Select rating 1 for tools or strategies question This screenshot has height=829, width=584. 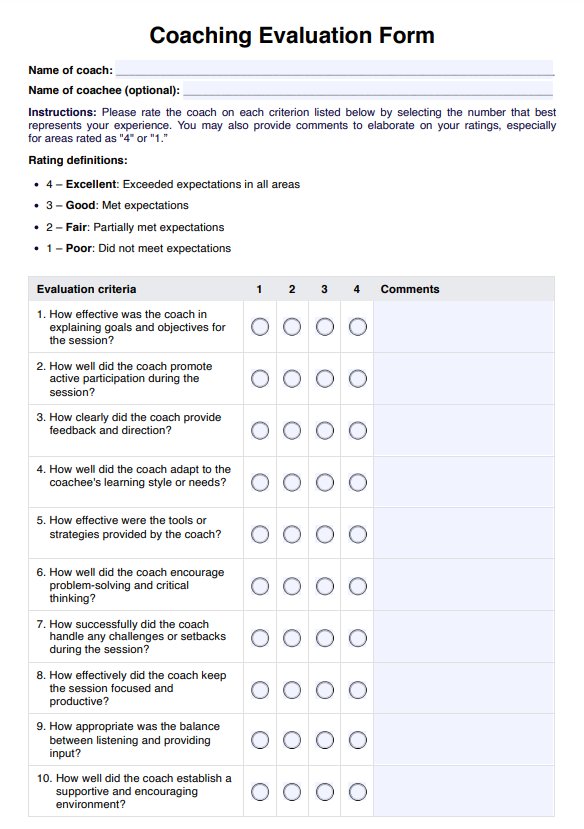[x=259, y=534]
